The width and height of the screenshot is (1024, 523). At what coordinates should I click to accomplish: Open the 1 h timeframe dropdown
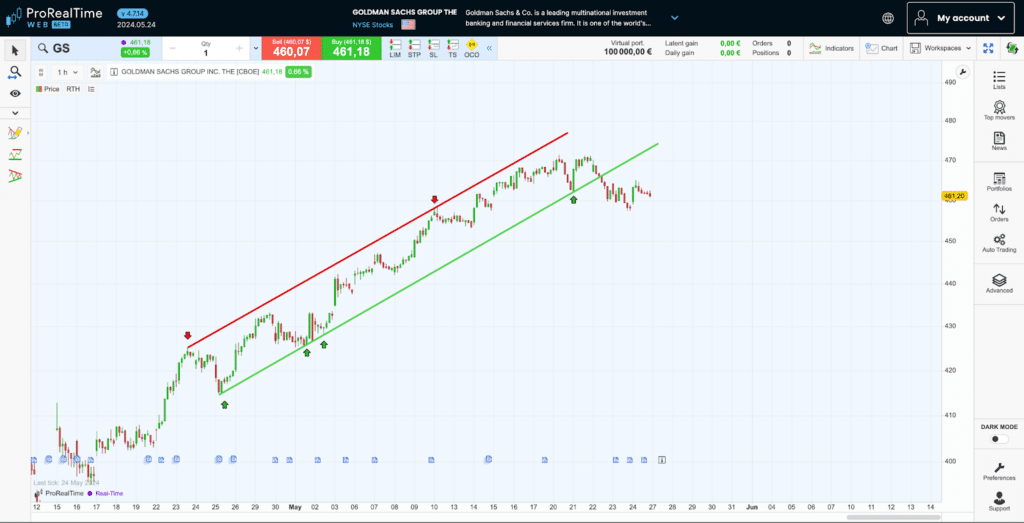[67, 72]
